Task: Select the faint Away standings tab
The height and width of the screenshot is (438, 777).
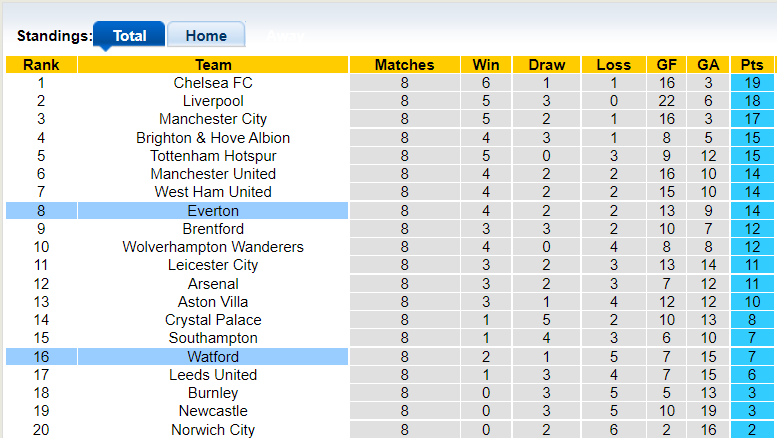Action: tap(285, 35)
